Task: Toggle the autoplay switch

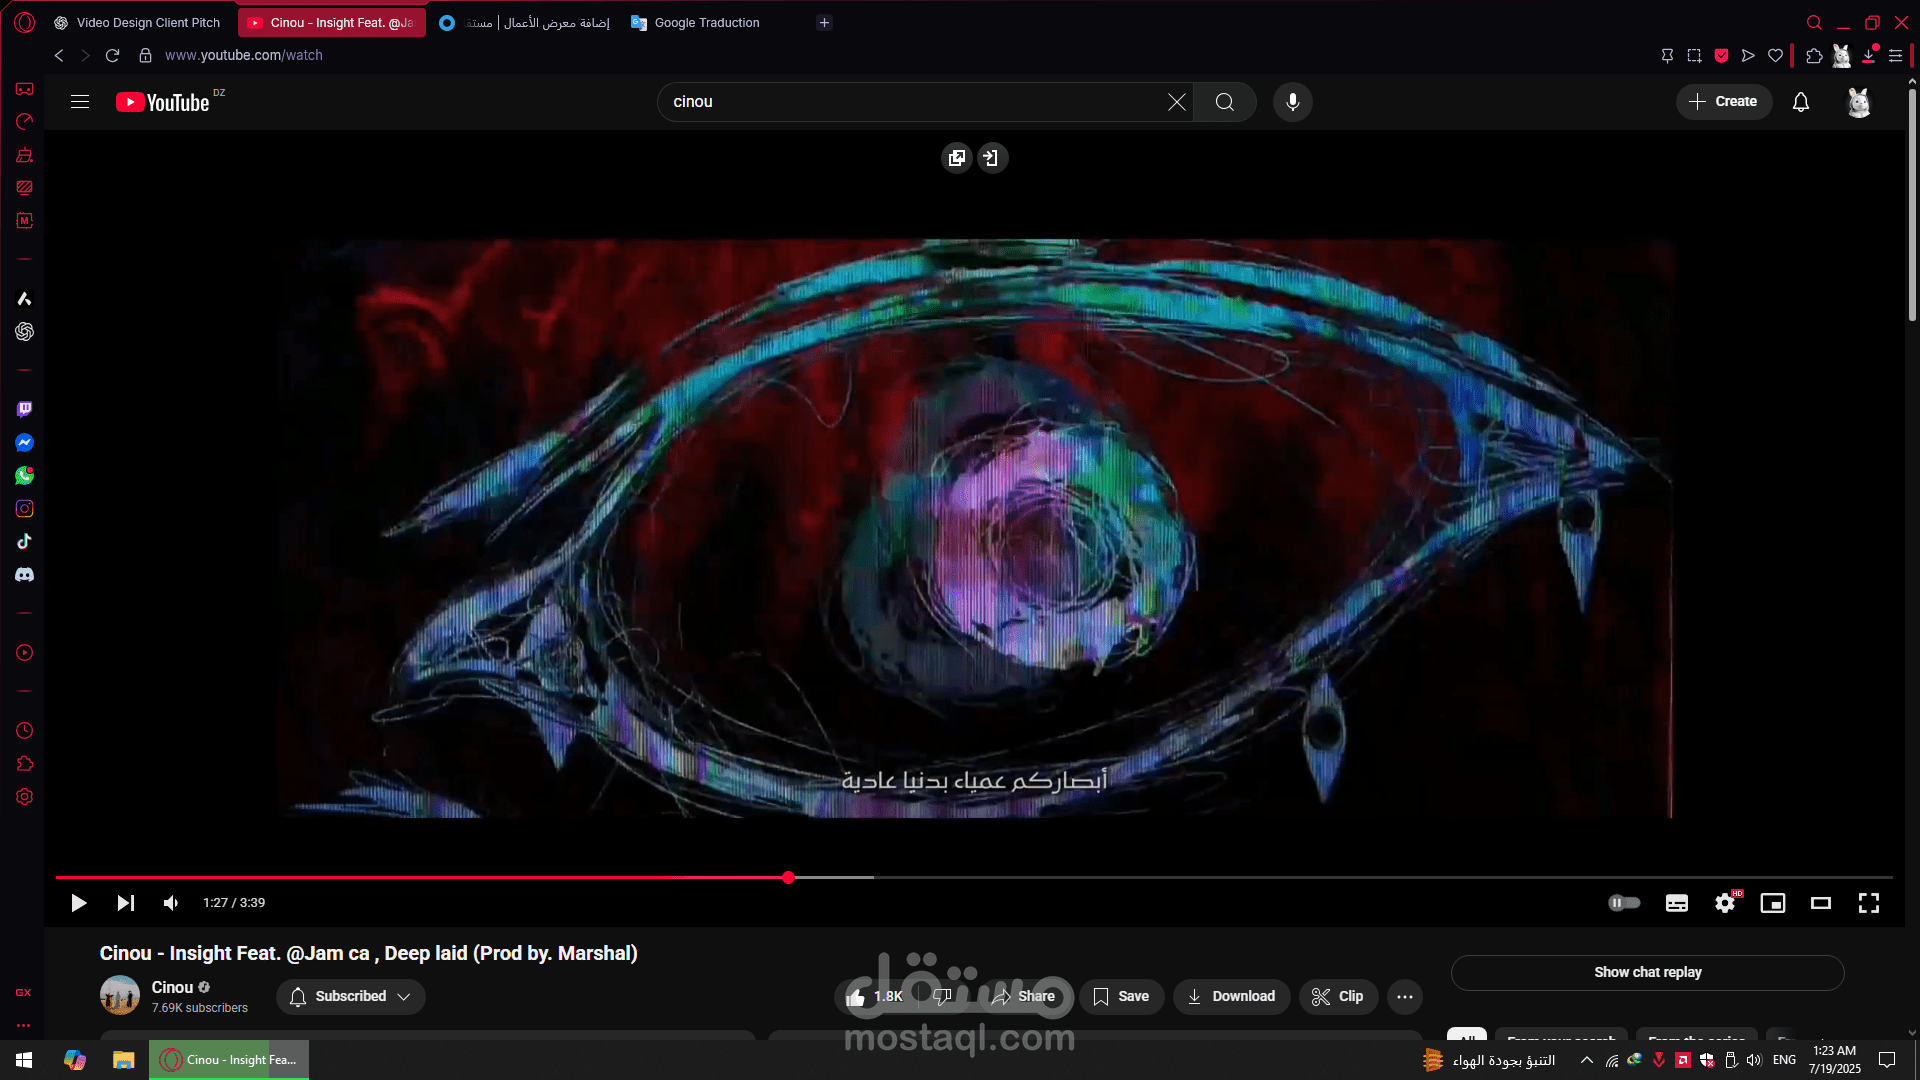Action: coord(1624,903)
